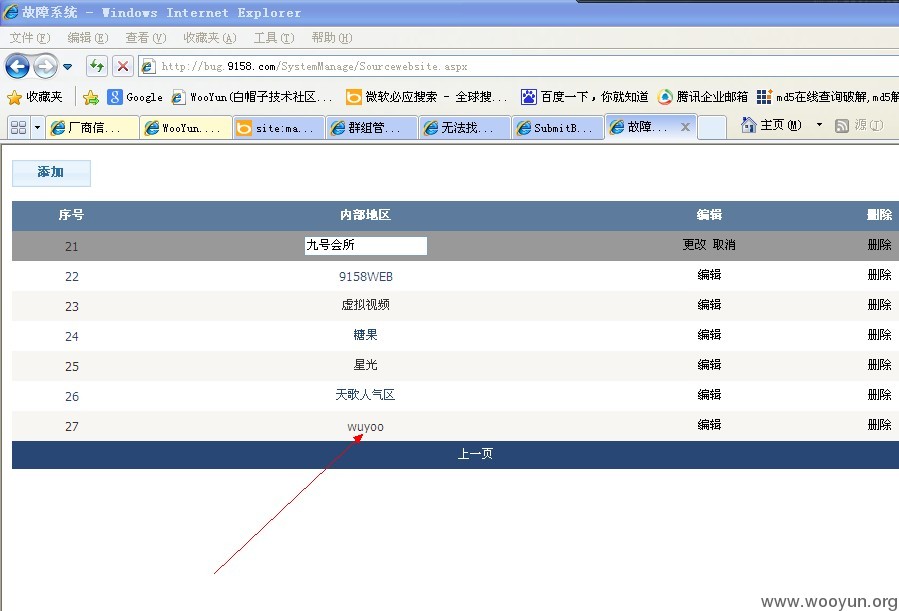This screenshot has height=611, width=899.
Task: Click the 九号会所 edit text field
Action: pos(366,245)
